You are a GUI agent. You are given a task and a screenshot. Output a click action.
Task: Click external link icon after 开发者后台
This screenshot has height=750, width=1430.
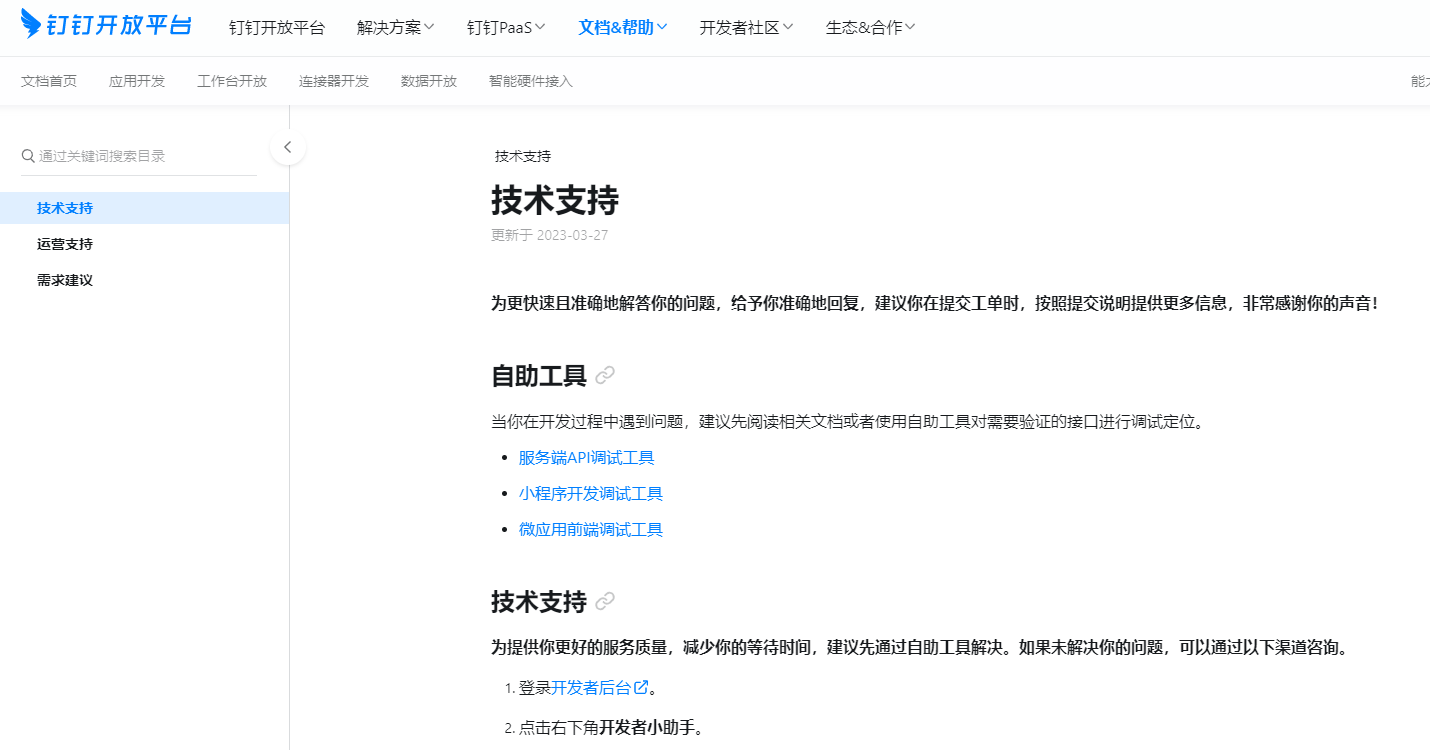(641, 687)
